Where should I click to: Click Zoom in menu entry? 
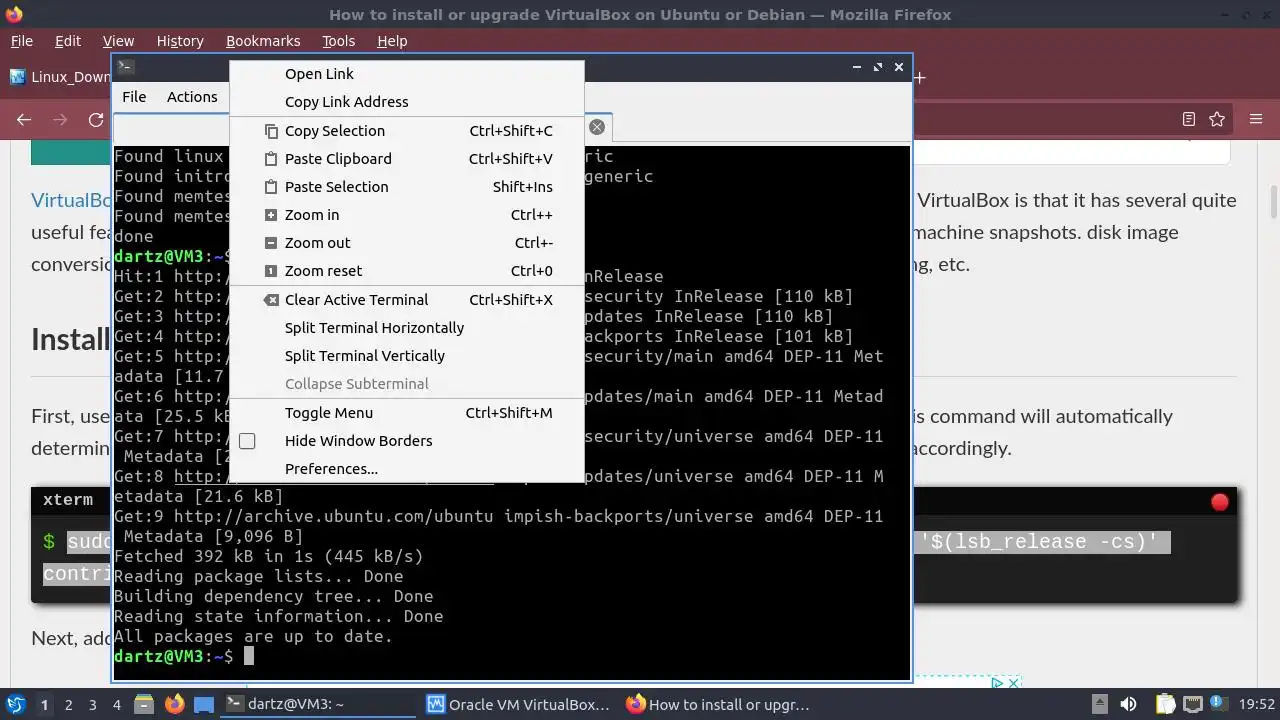pos(406,215)
